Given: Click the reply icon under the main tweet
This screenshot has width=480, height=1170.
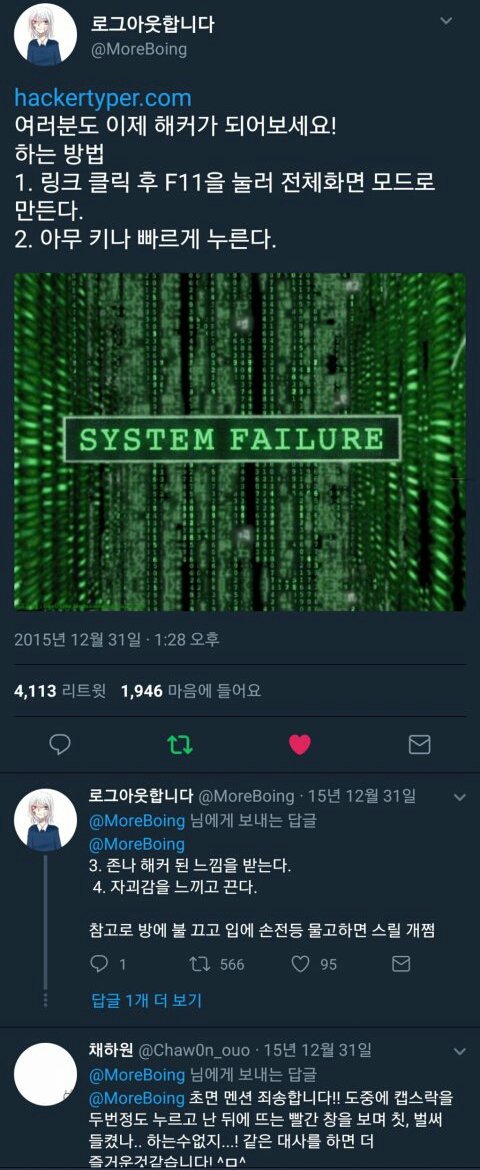Looking at the screenshot, I should click(60, 744).
